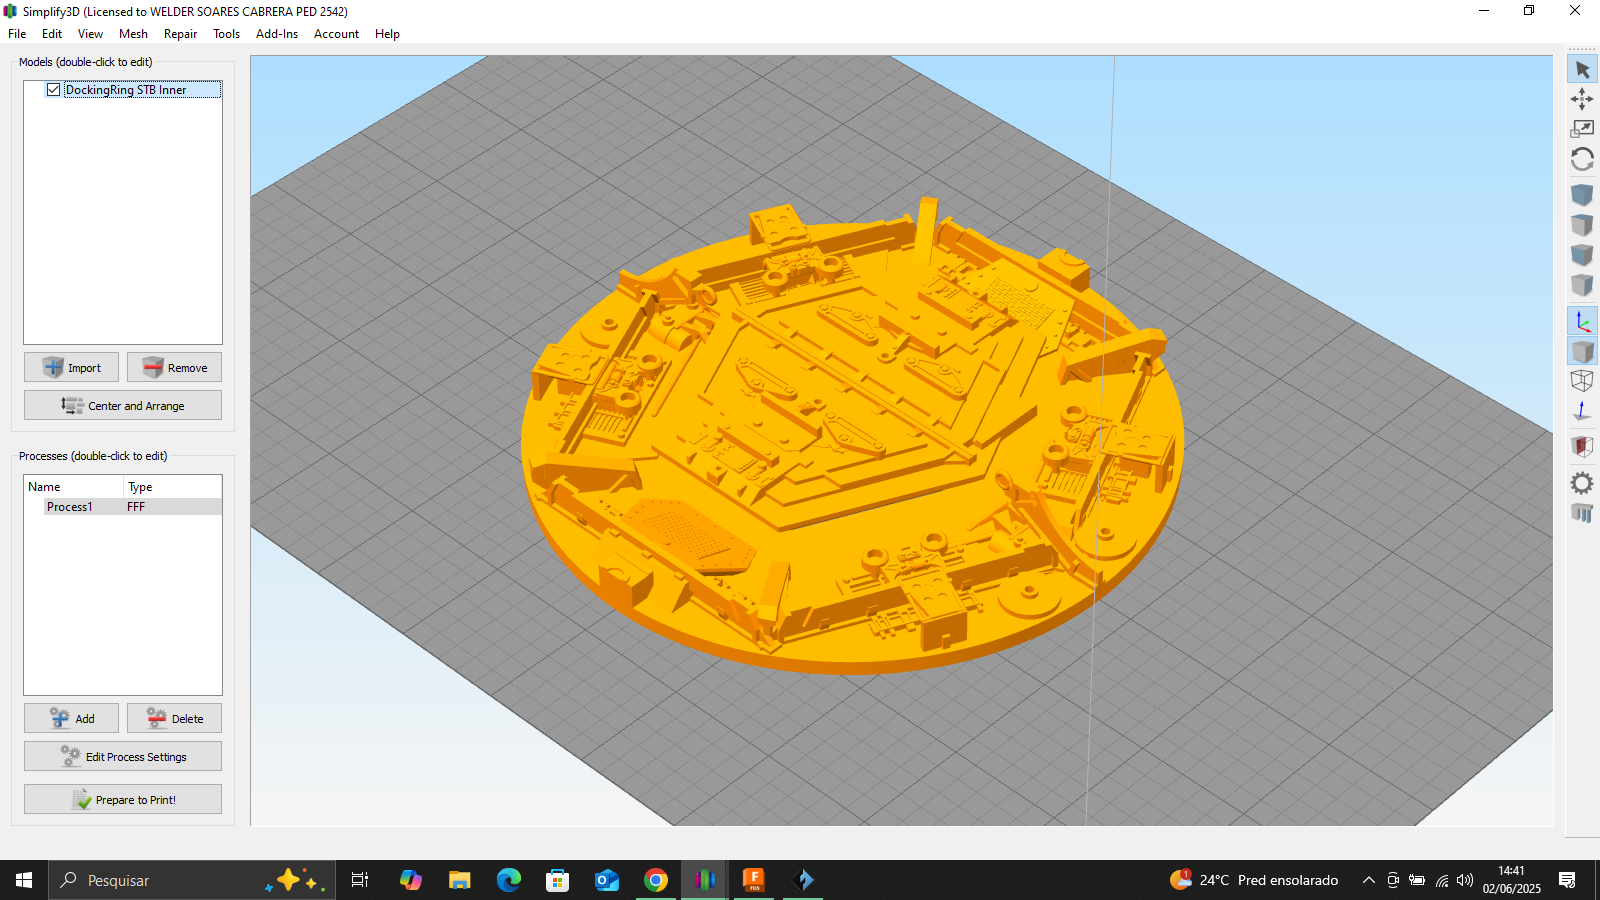Open the Add-Ins menu

[x=277, y=33]
